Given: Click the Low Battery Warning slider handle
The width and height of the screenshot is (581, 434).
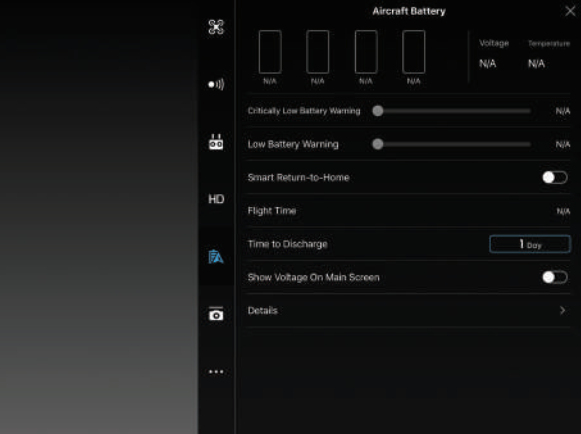Looking at the screenshot, I should pos(378,144).
